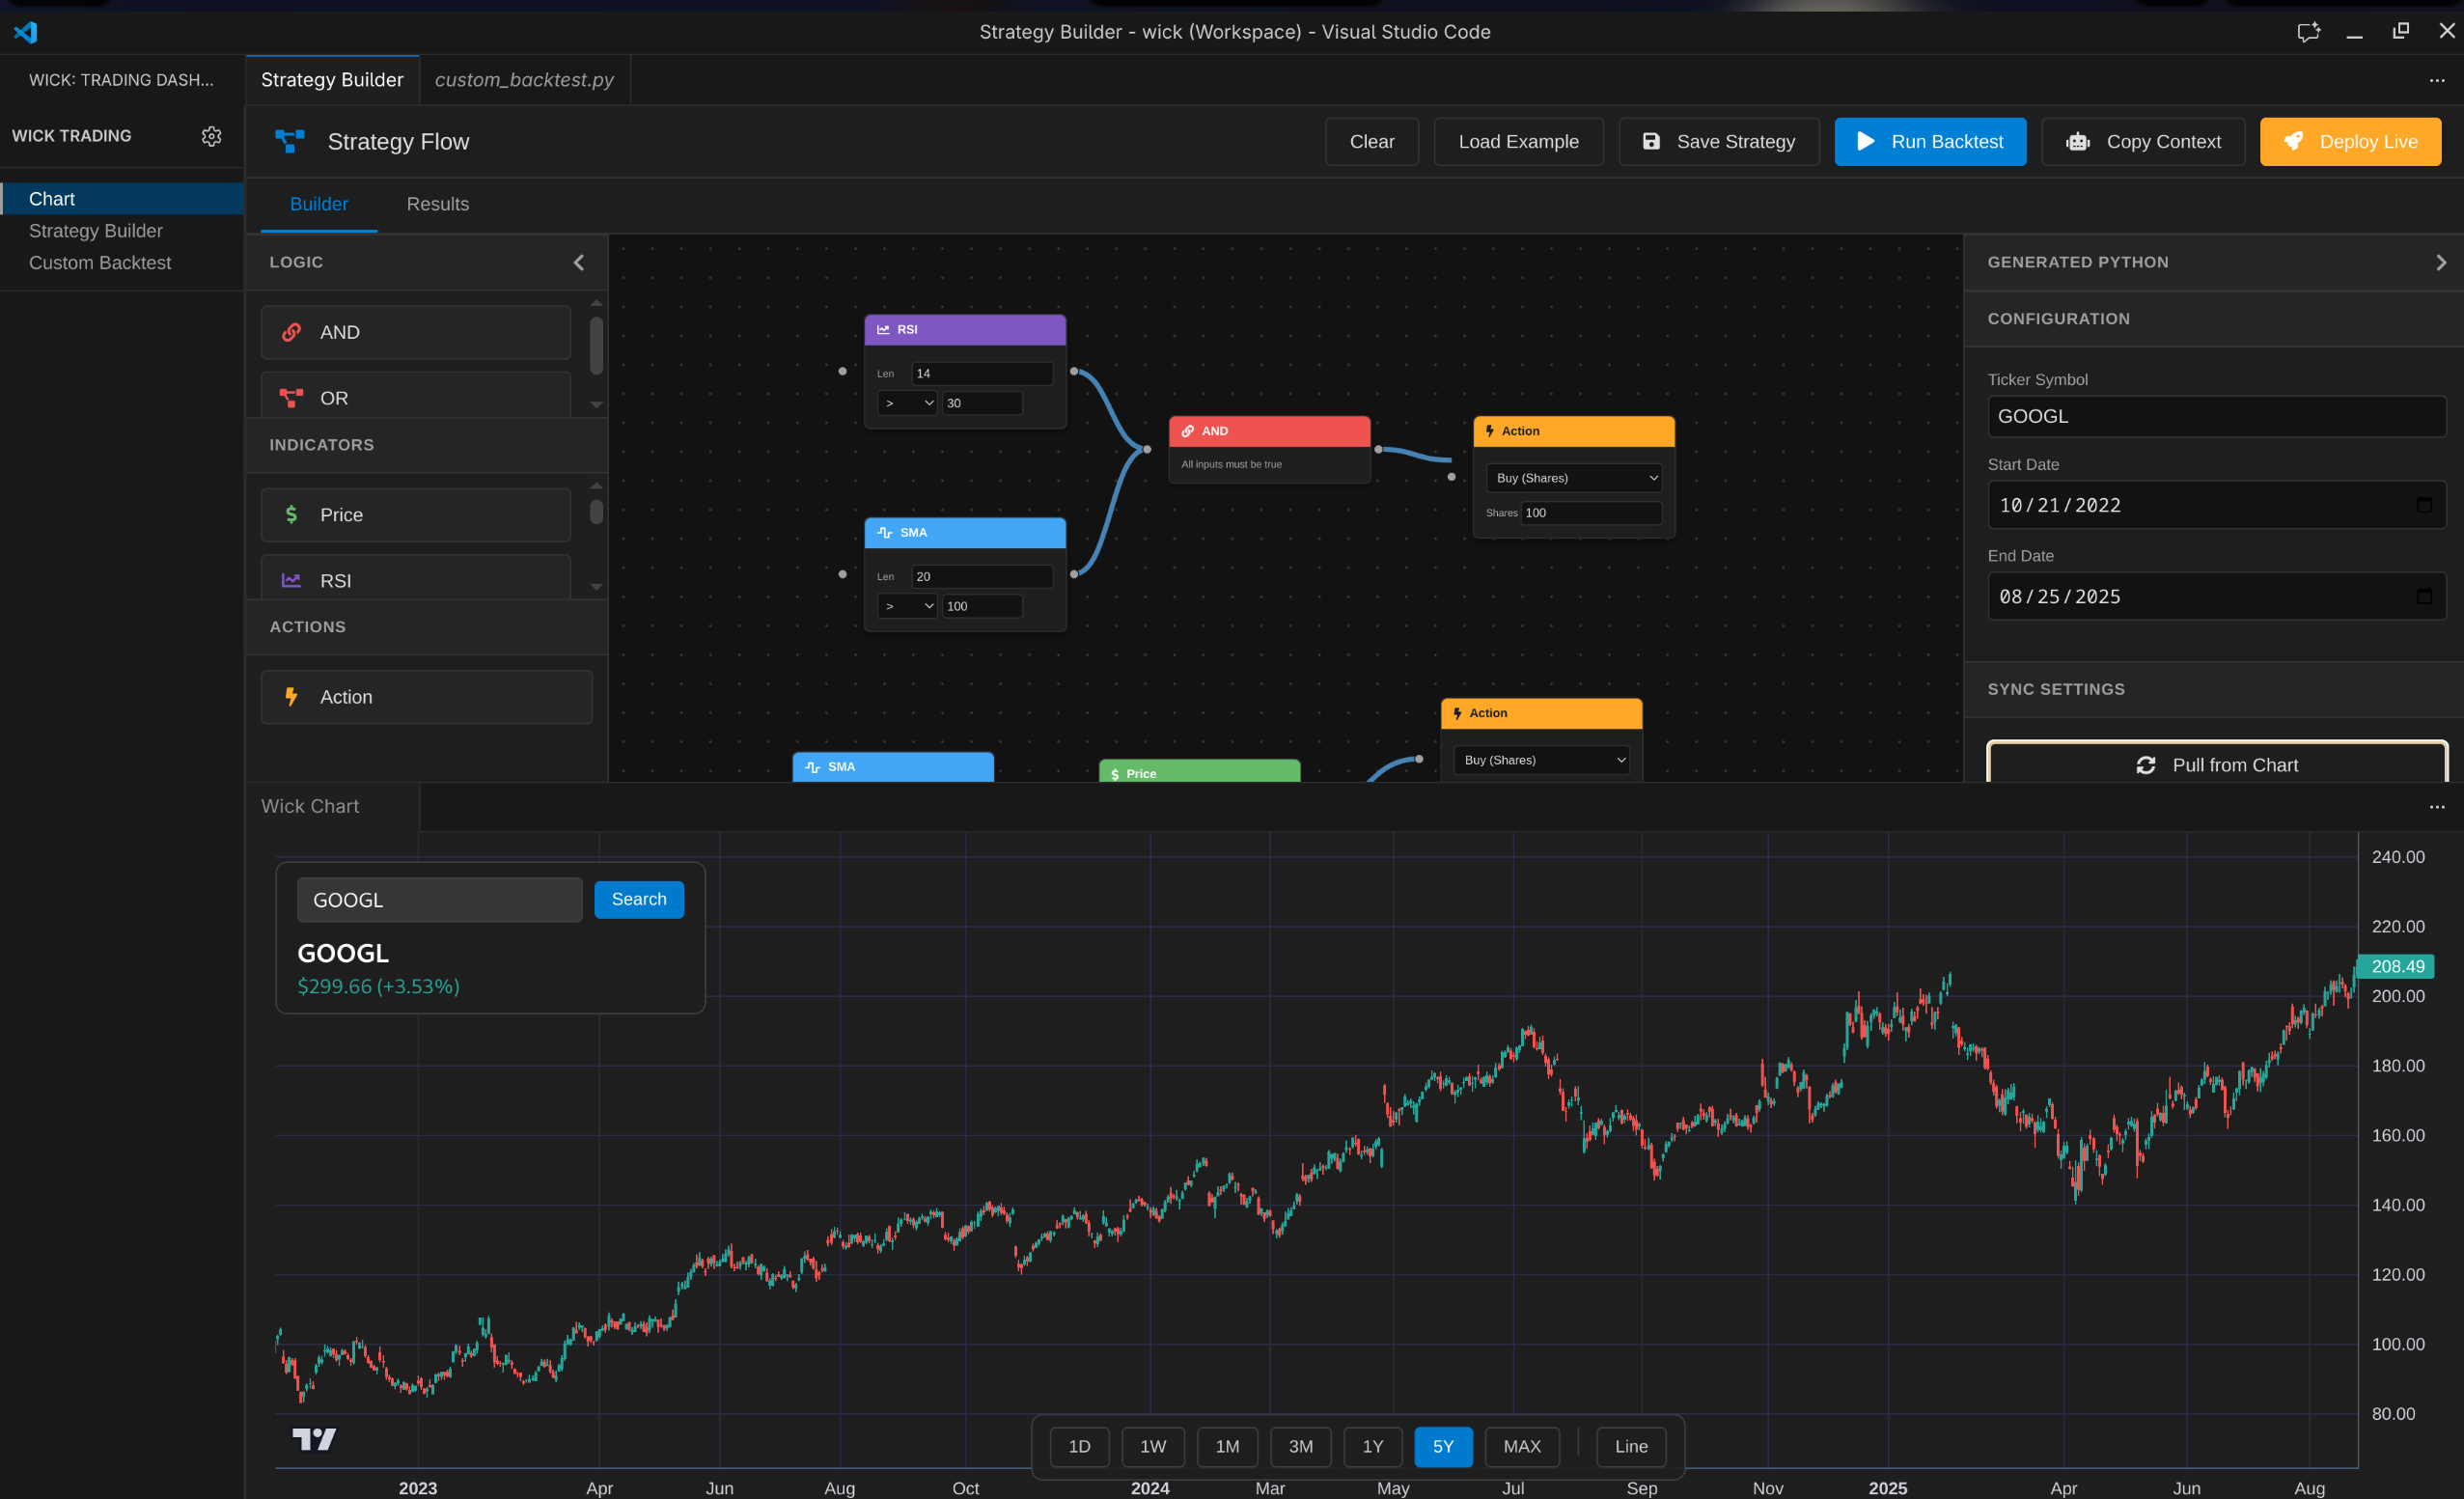Click the TradingView logo on chart
2464x1499 pixels.
click(314, 1438)
